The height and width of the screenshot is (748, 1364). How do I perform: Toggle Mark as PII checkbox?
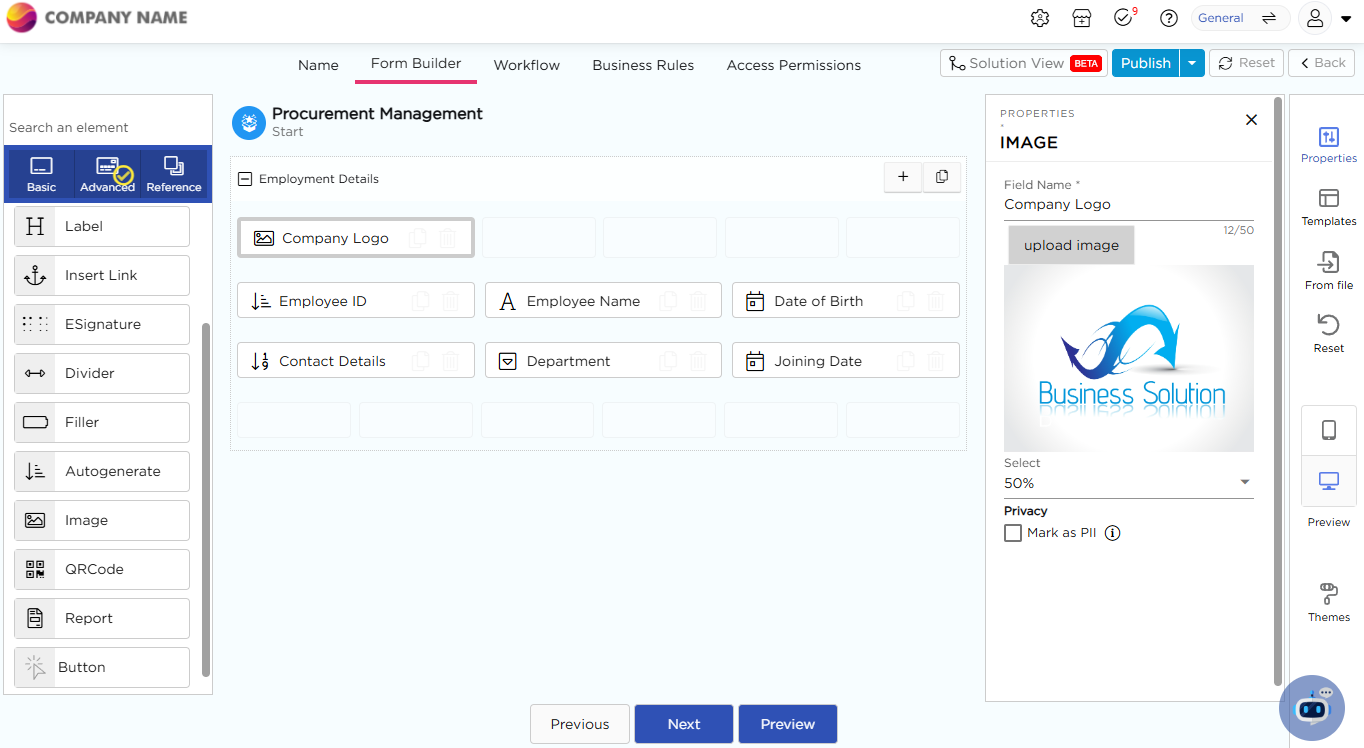(1013, 533)
